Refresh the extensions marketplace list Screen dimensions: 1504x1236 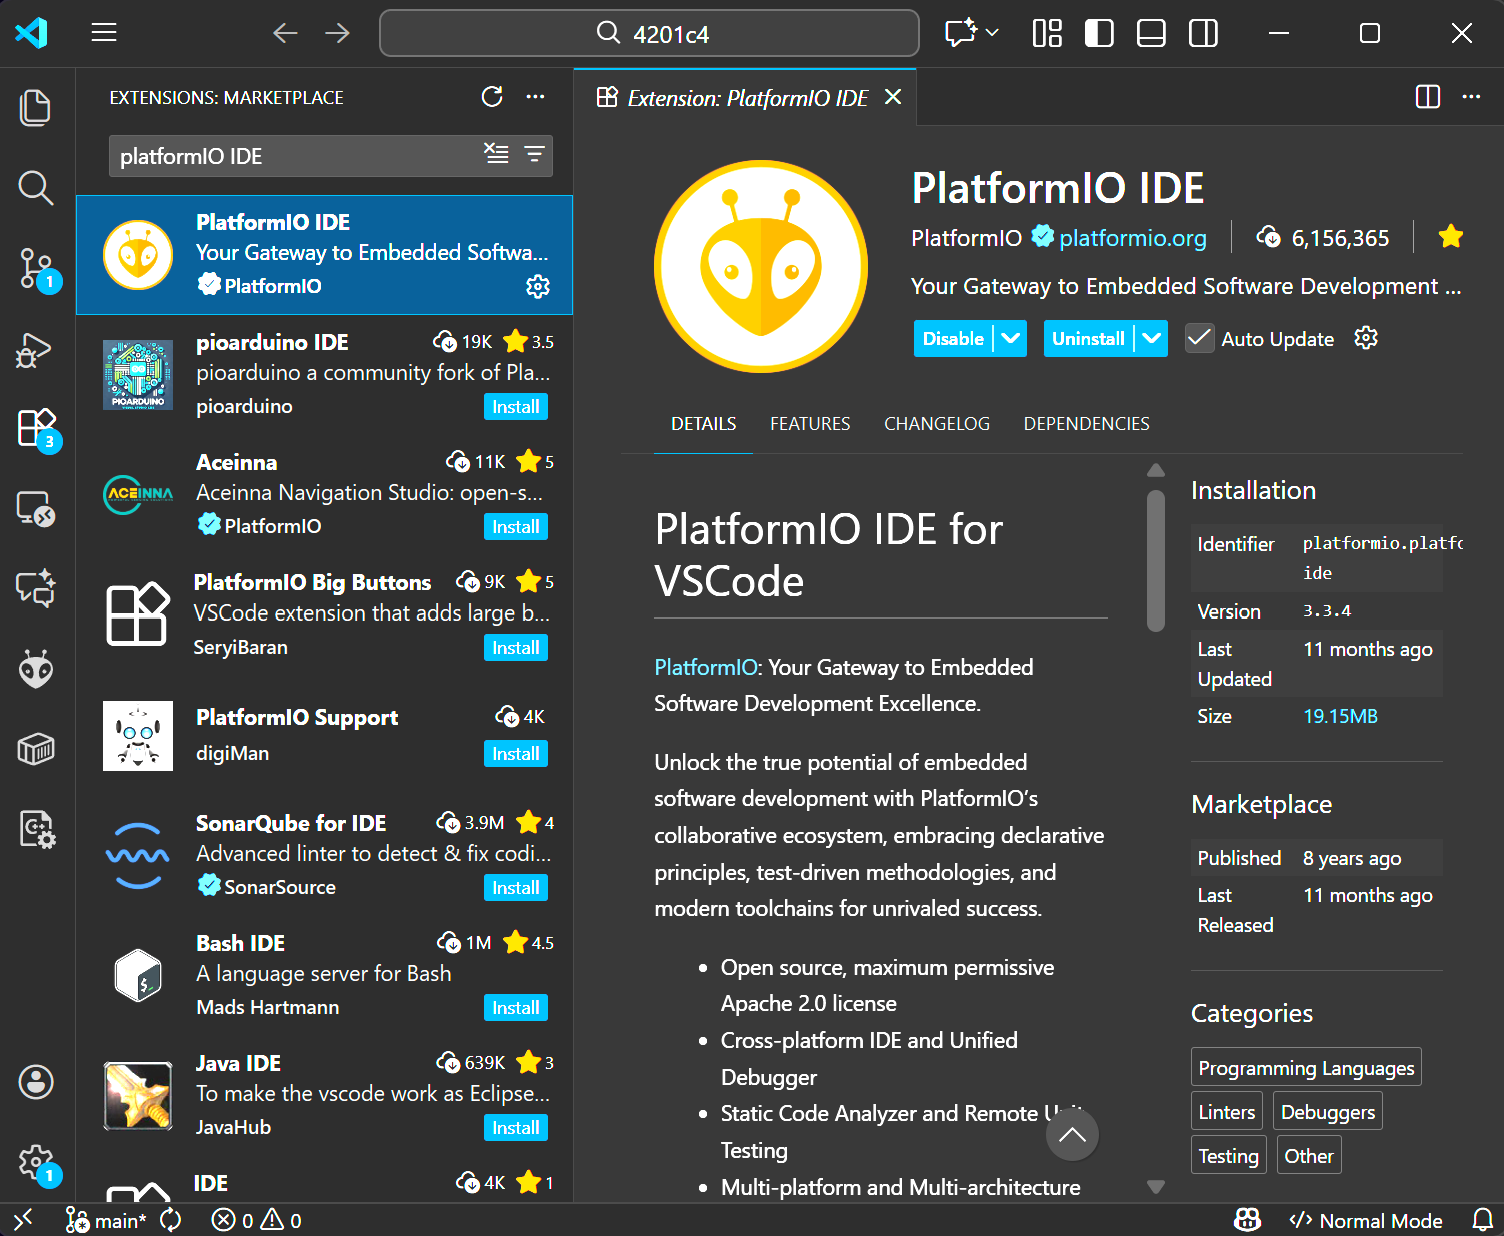click(x=492, y=97)
